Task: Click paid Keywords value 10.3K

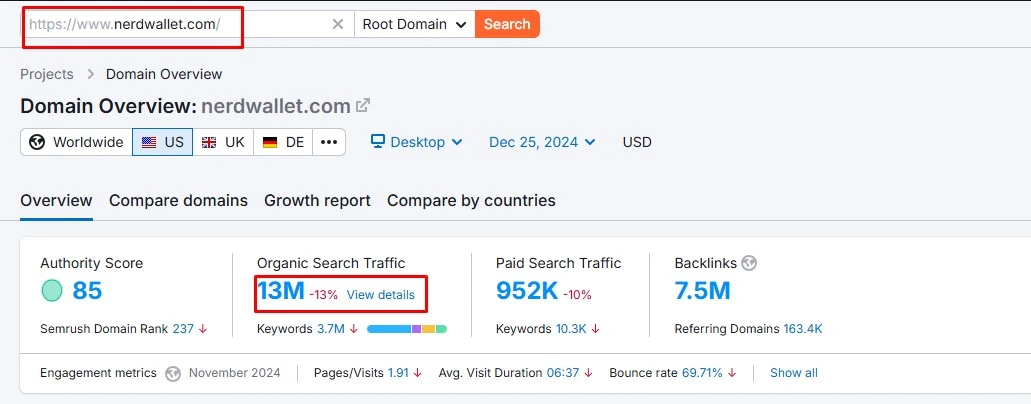Action: 571,328
